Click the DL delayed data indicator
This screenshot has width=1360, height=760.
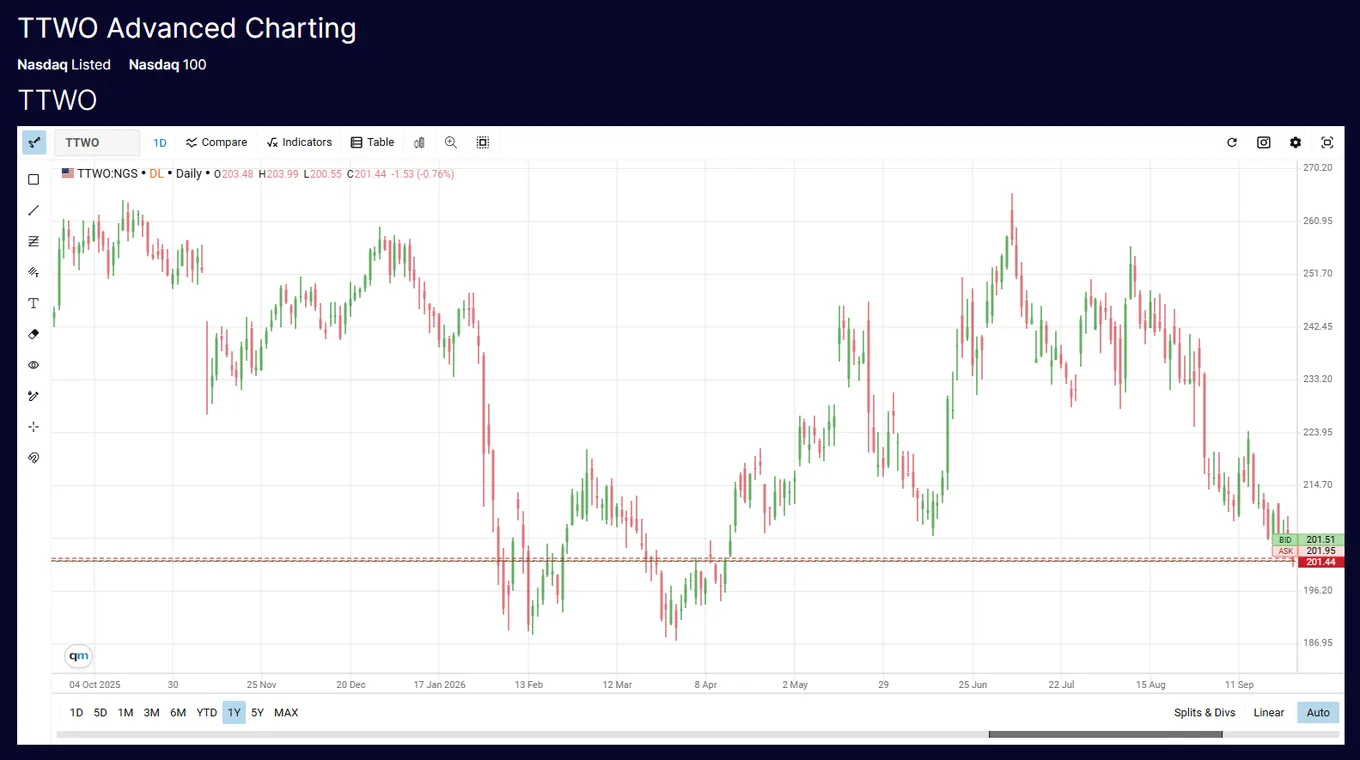[157, 174]
